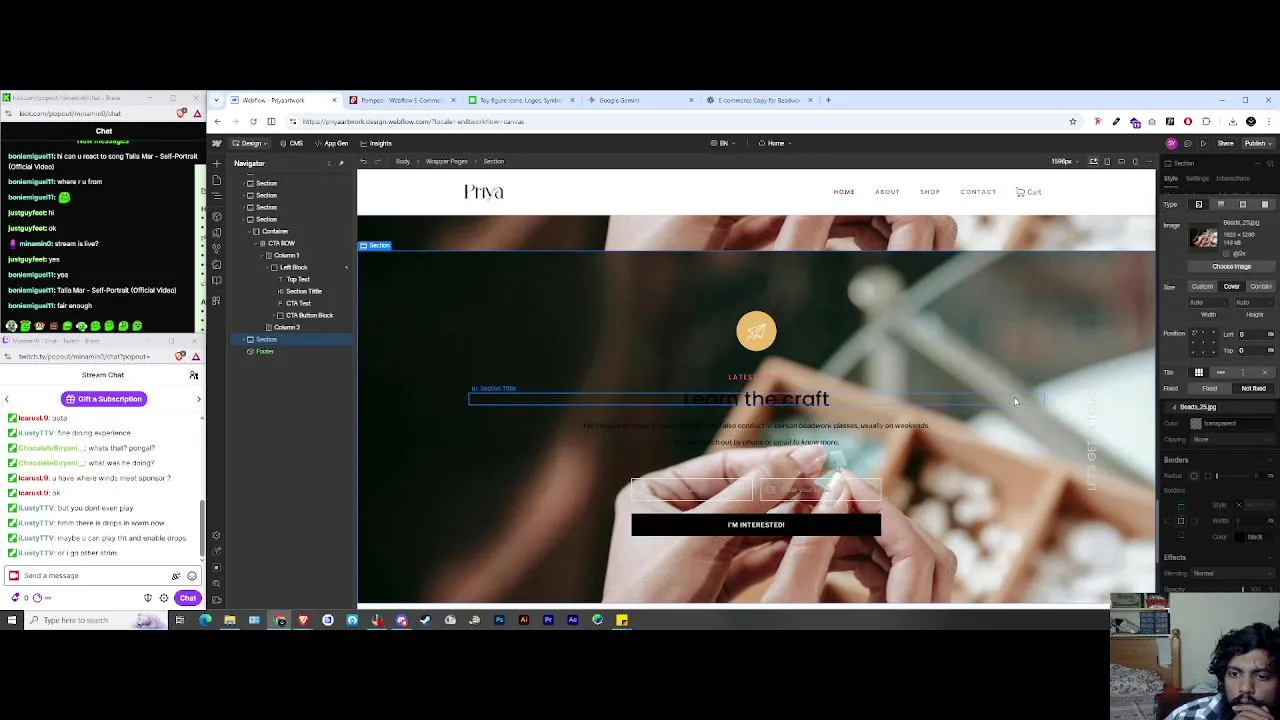Open the Pages panel icon
The height and width of the screenshot is (720, 1280).
(x=217, y=181)
